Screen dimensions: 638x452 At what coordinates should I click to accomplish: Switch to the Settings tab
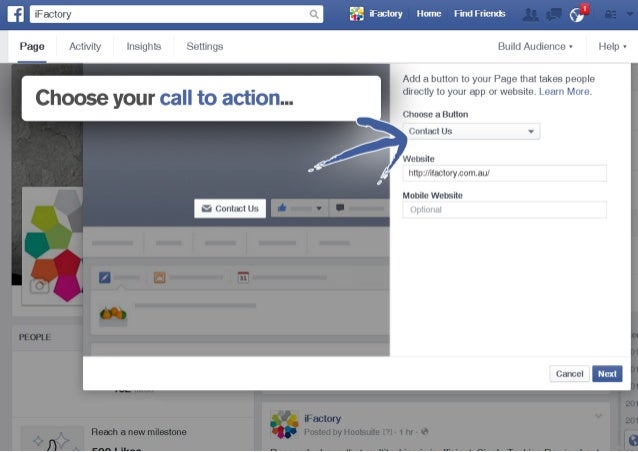(x=205, y=46)
